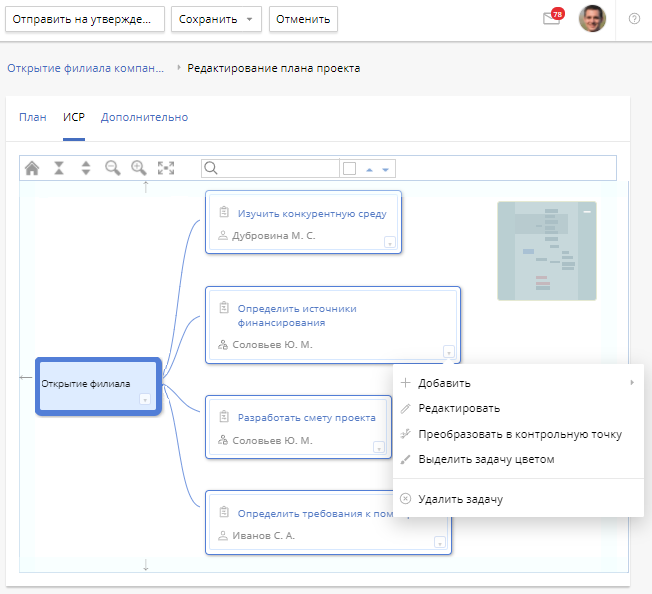Click the expand all nodes icon
This screenshot has height=594, width=652.
86,168
